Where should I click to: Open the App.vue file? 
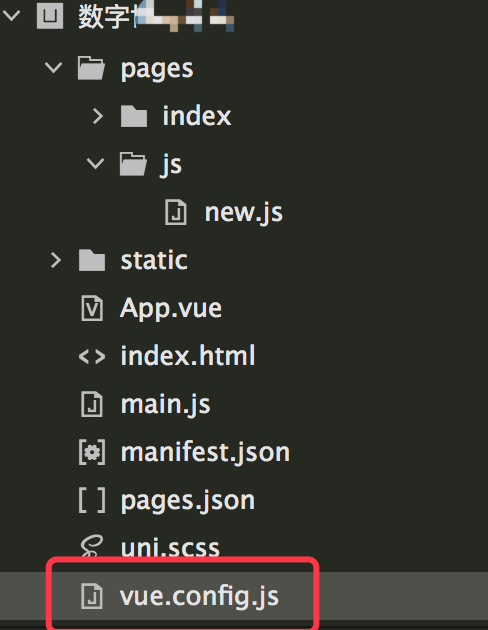171,309
